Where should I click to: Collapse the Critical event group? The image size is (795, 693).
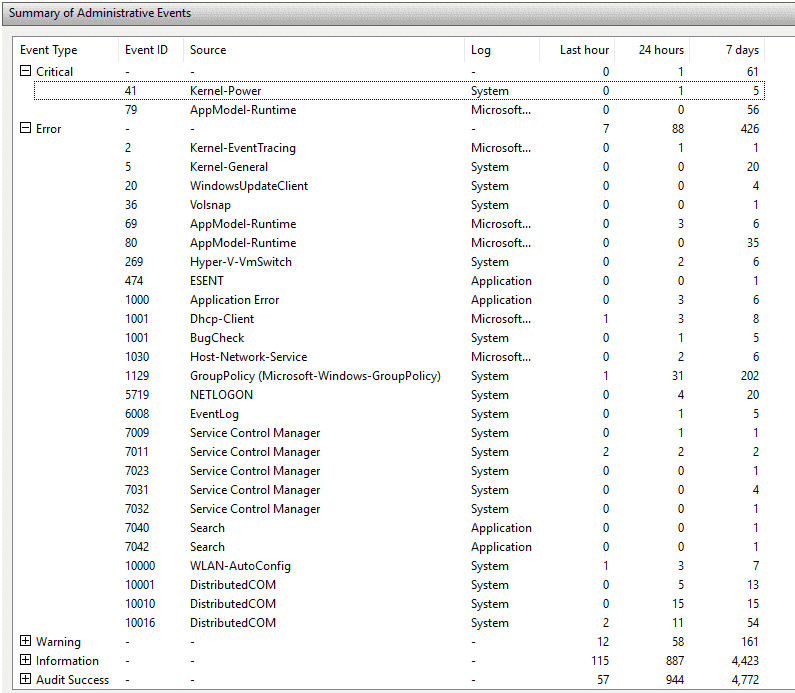coord(25,71)
